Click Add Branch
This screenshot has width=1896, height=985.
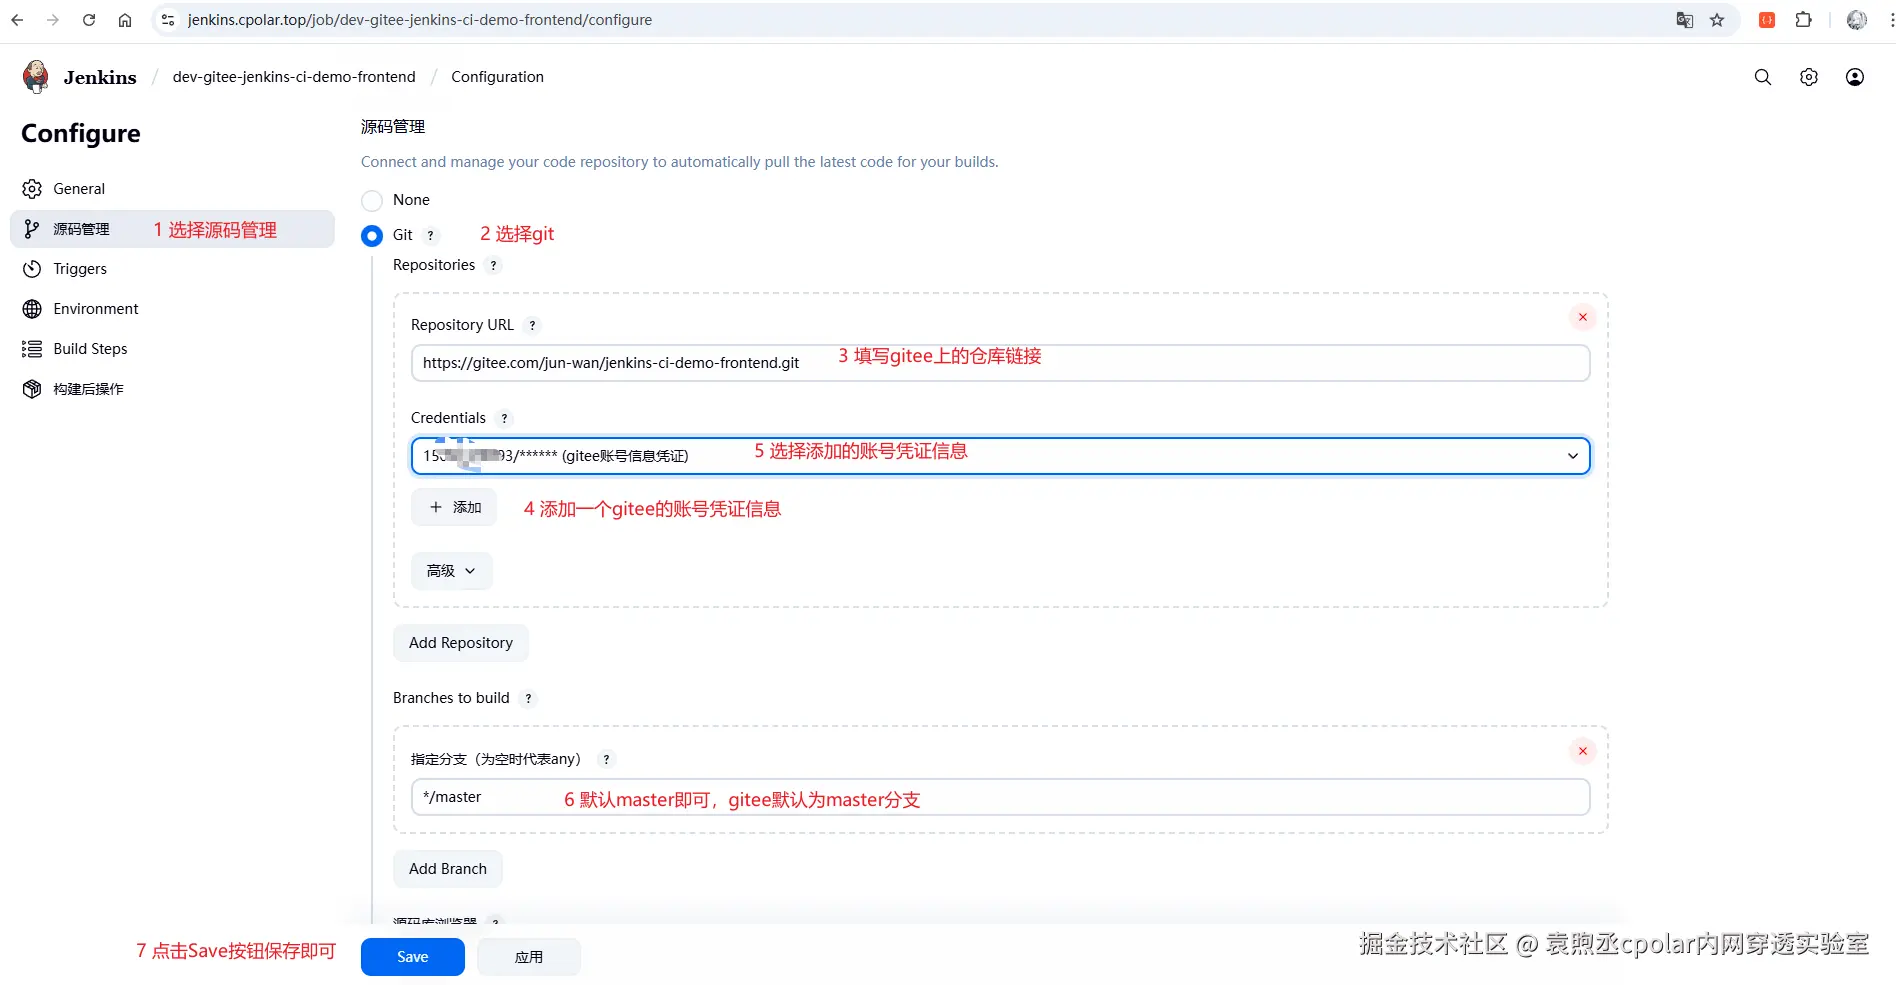(448, 869)
